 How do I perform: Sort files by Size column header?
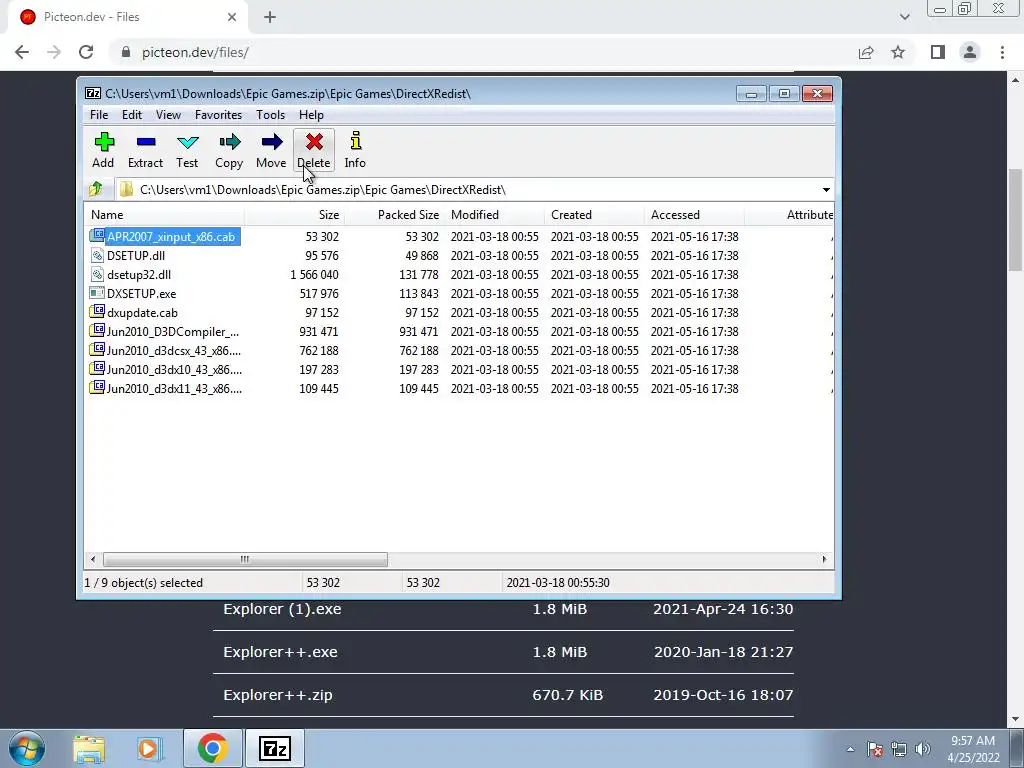click(295, 215)
